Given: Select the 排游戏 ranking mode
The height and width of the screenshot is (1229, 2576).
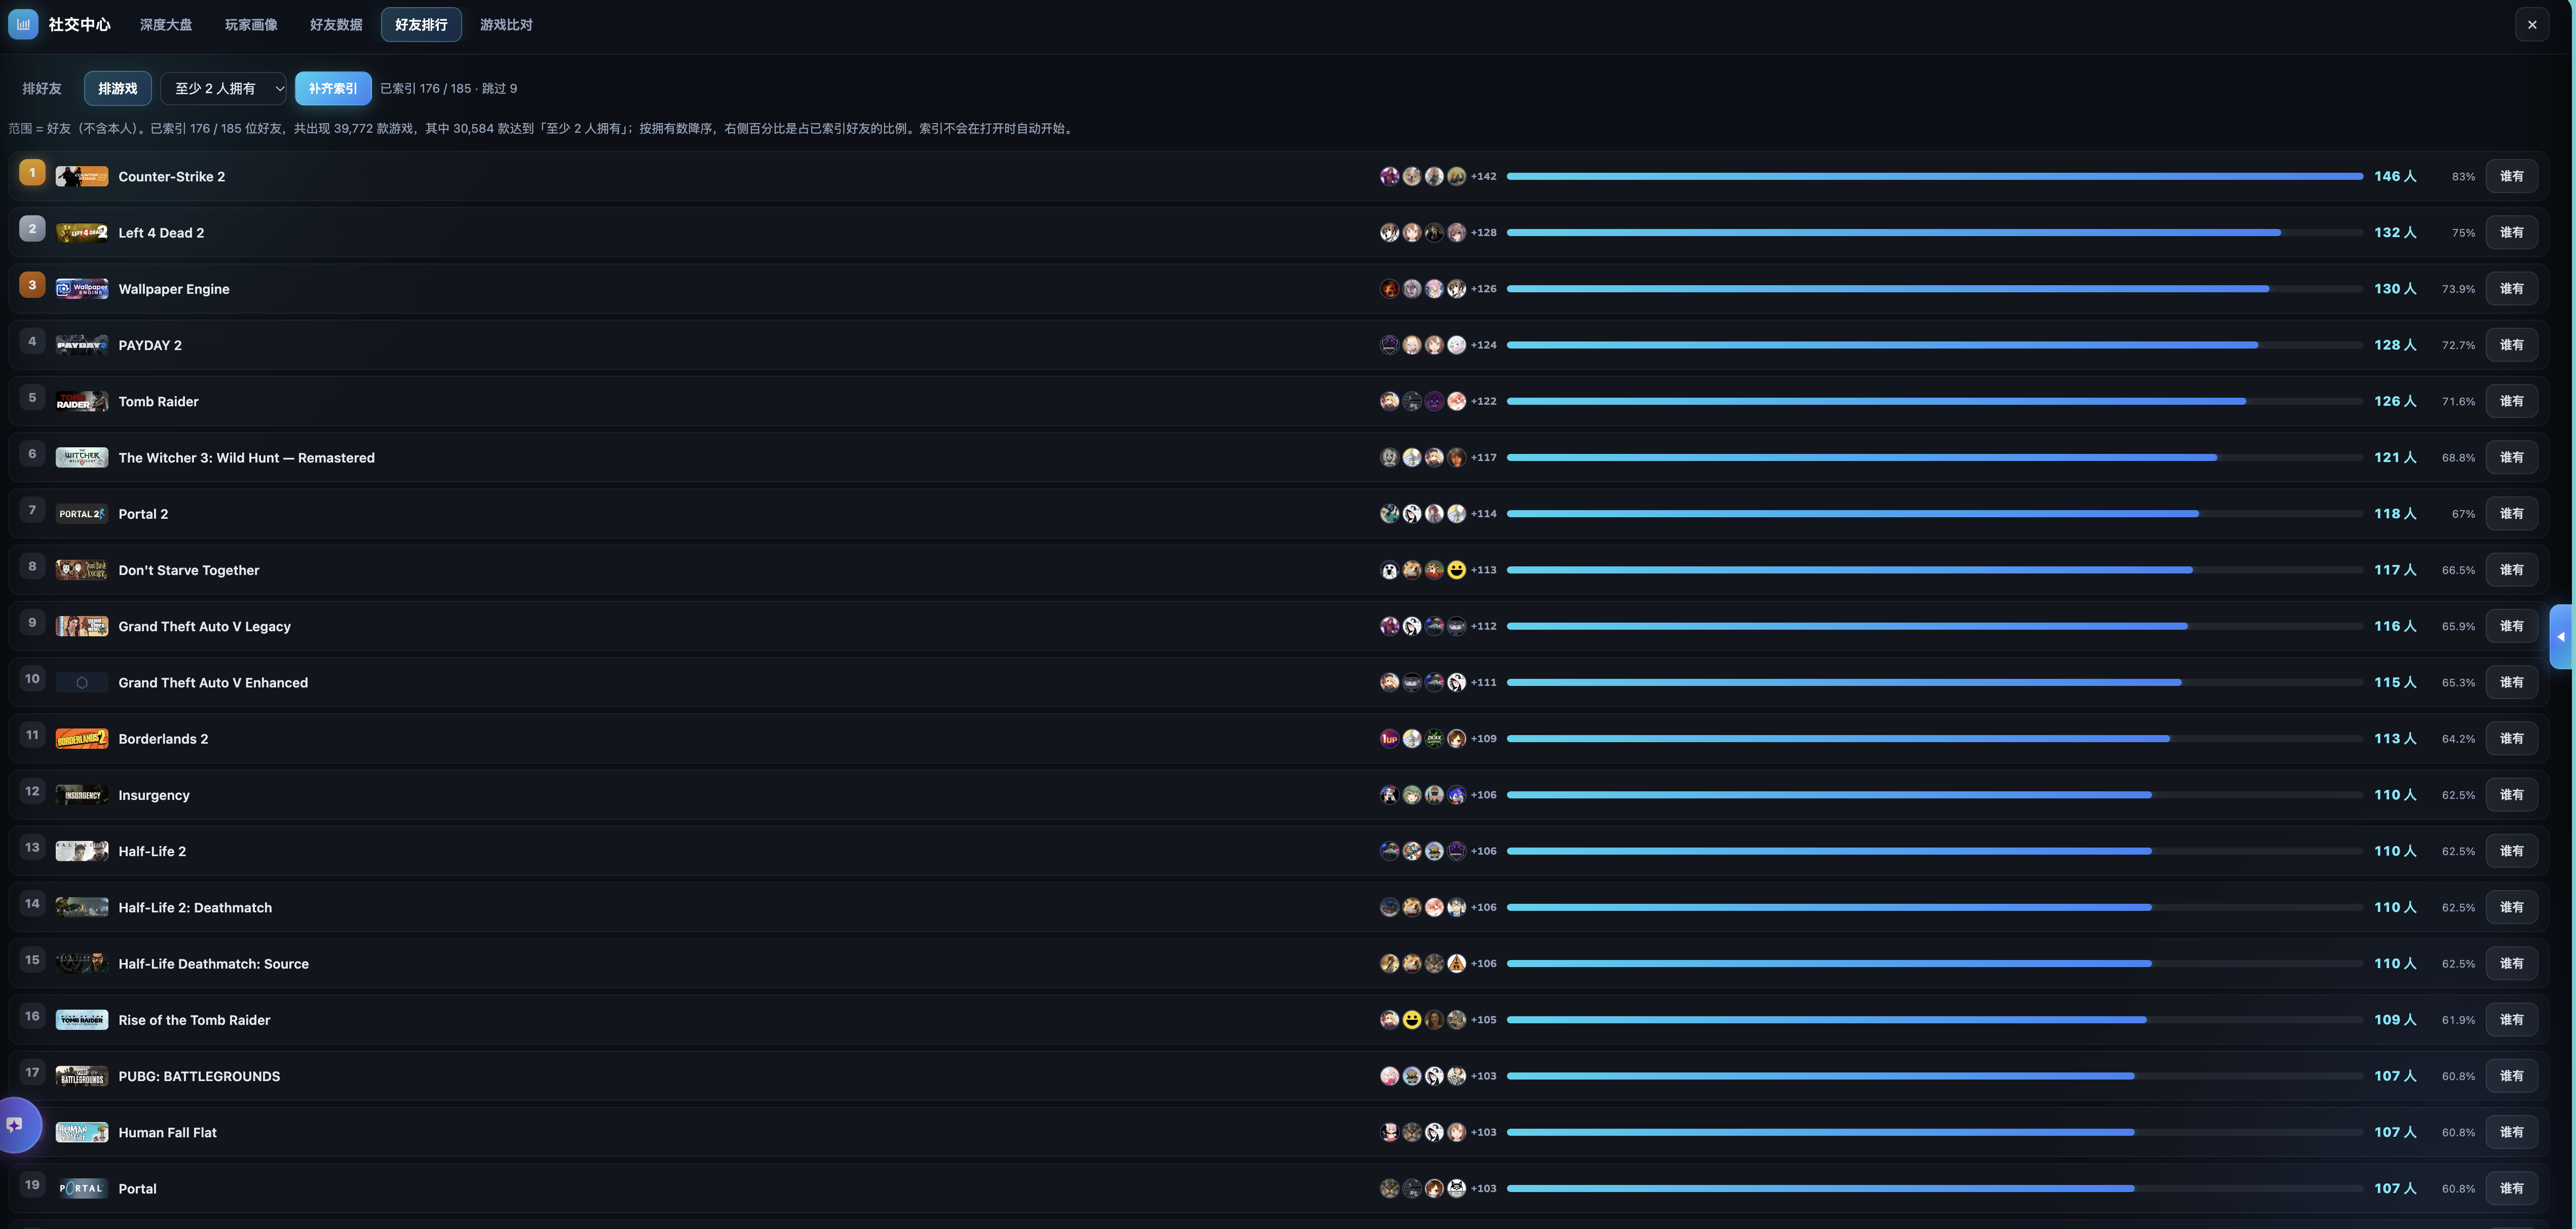Looking at the screenshot, I should pyautogui.click(x=118, y=88).
